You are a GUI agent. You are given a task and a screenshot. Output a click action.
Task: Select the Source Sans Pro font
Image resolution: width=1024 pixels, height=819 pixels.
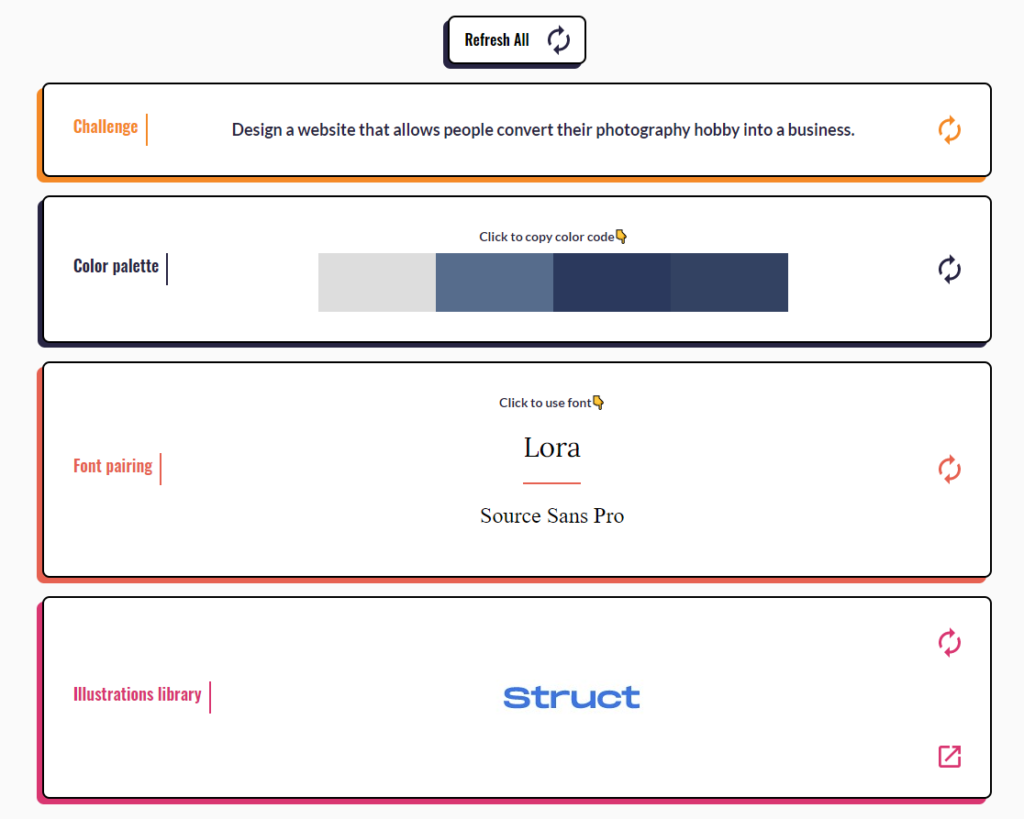(552, 516)
